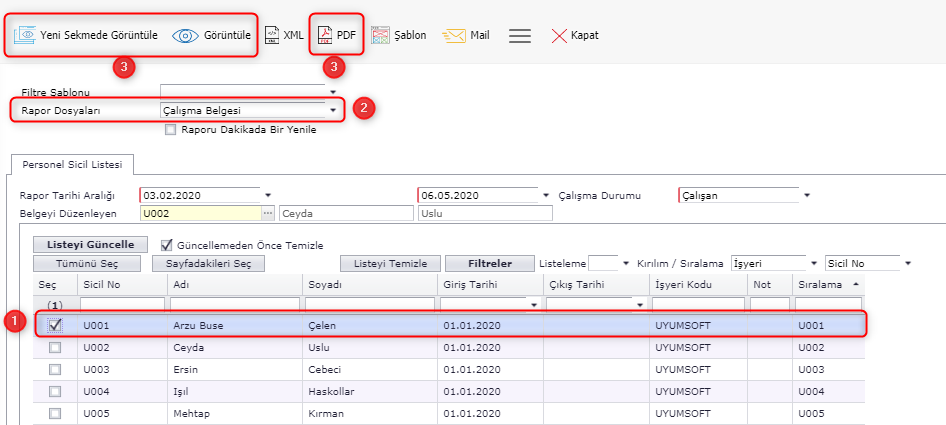Open the hamburger menu in the toolbar
The height and width of the screenshot is (425, 946).
(519, 35)
